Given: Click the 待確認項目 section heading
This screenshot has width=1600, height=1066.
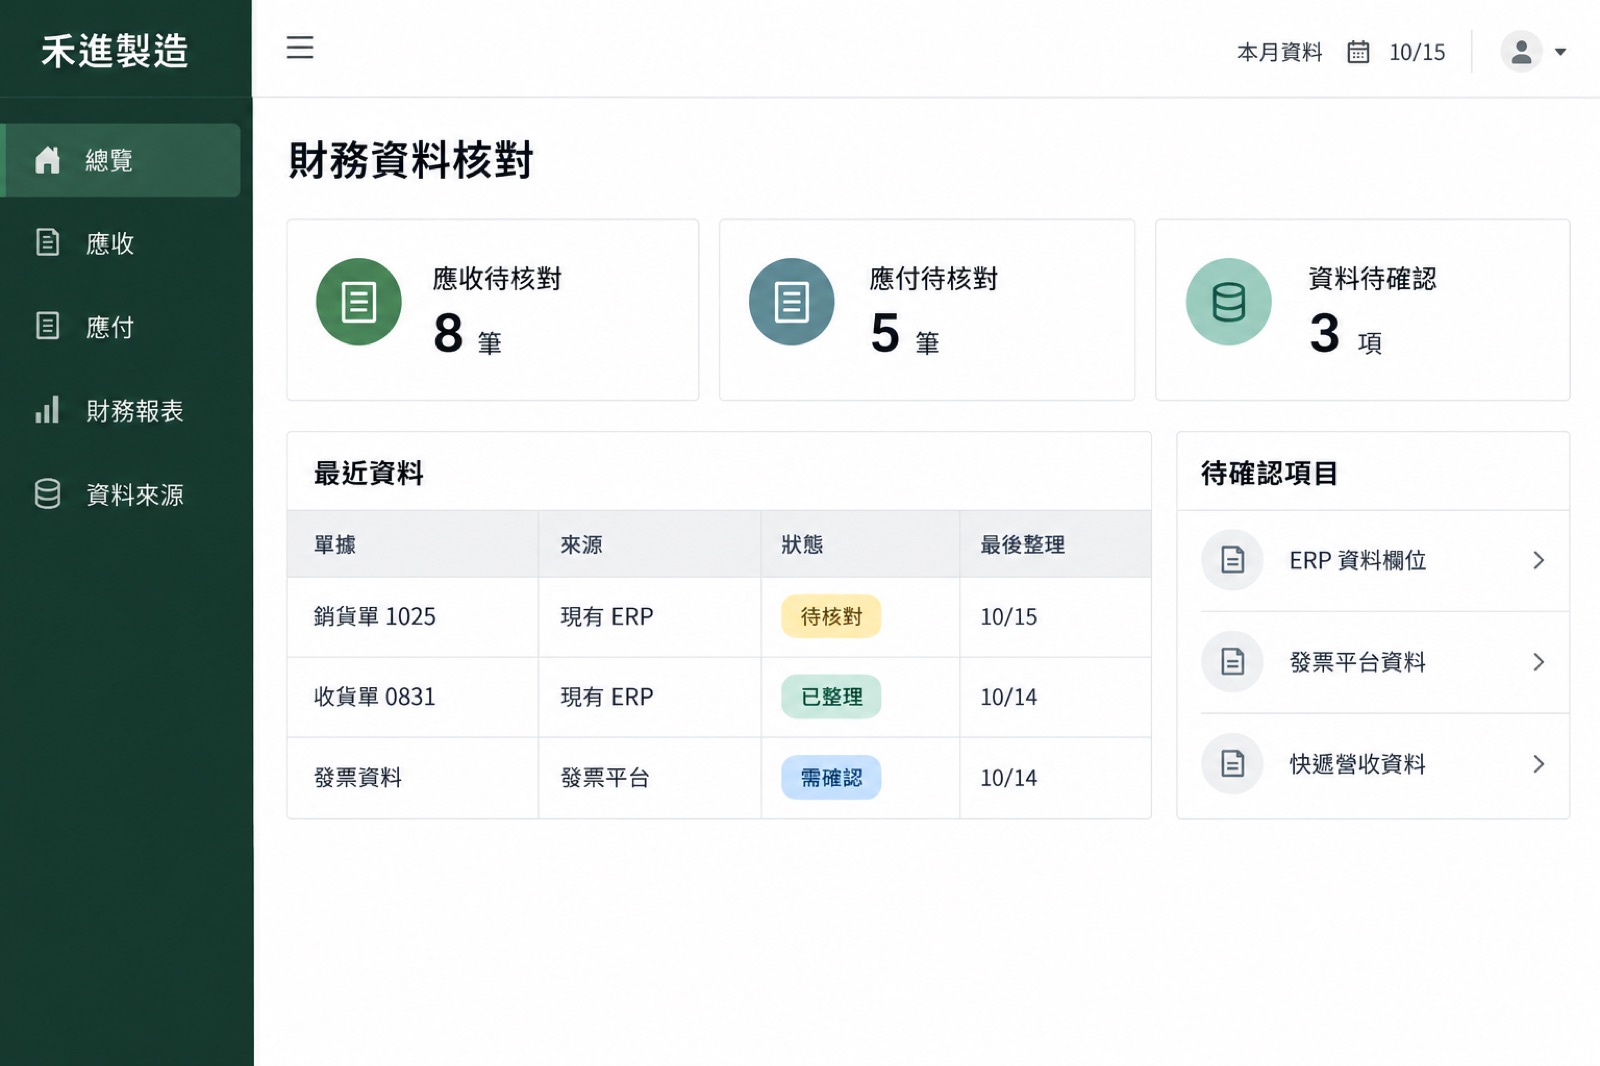Looking at the screenshot, I should pos(1269,473).
